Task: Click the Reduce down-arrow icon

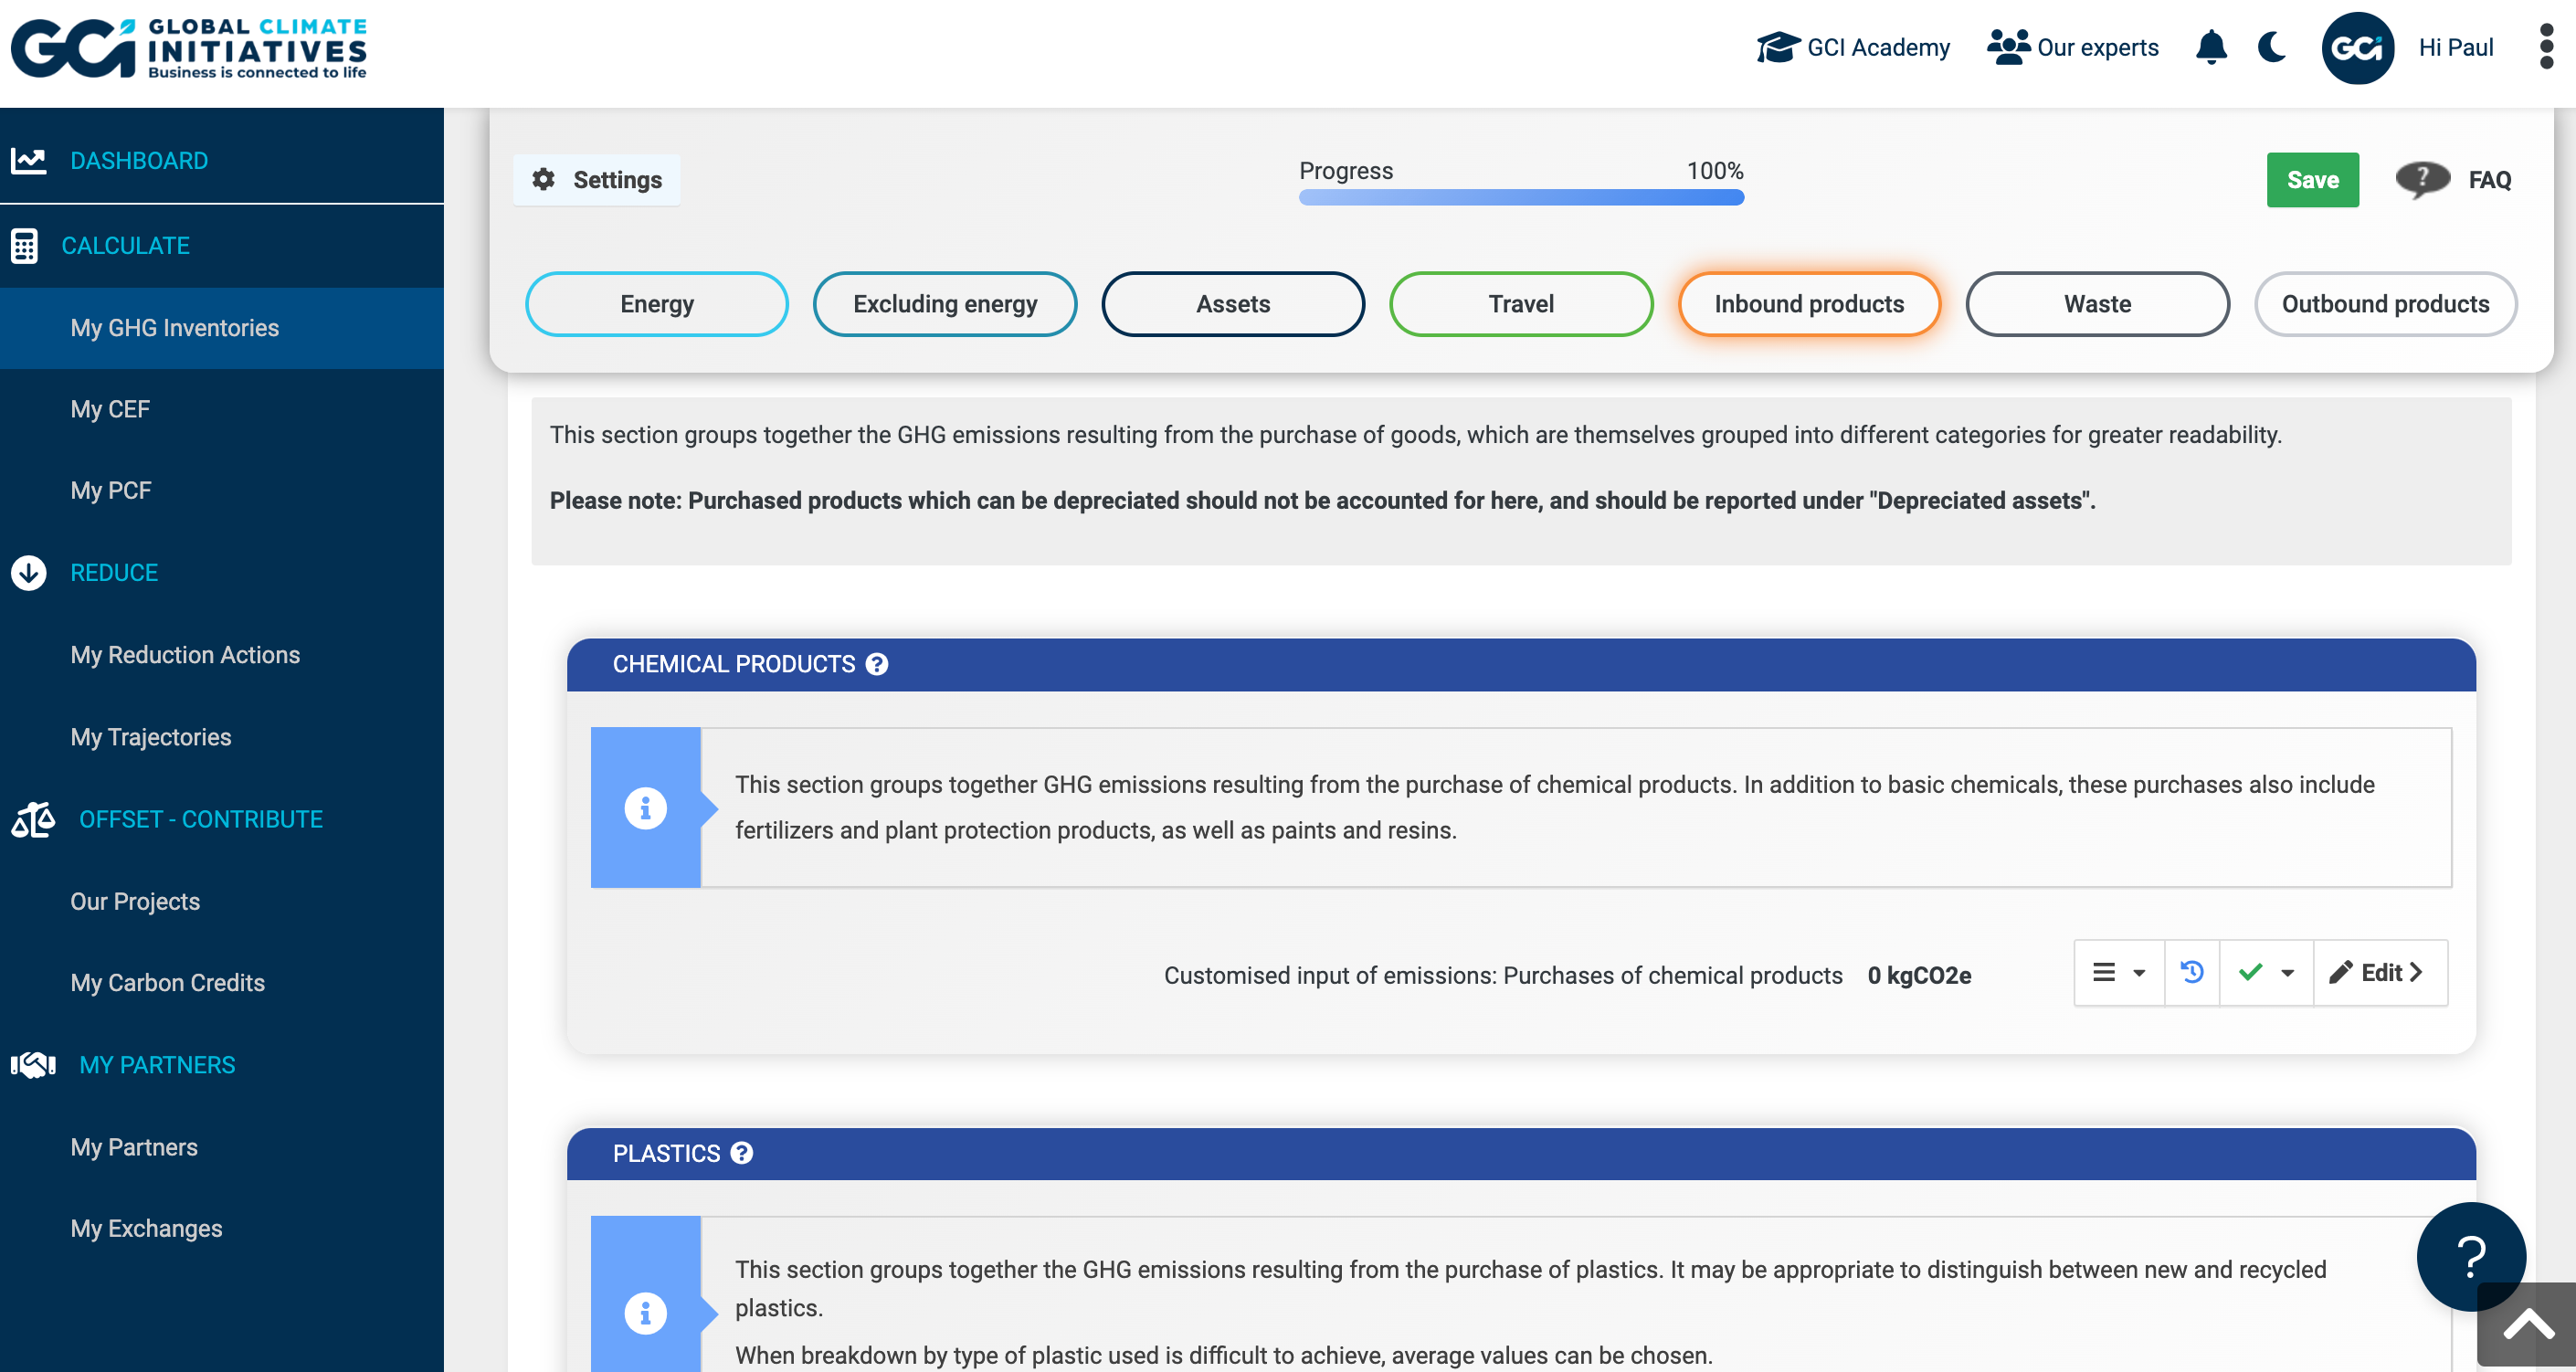Action: (28, 573)
